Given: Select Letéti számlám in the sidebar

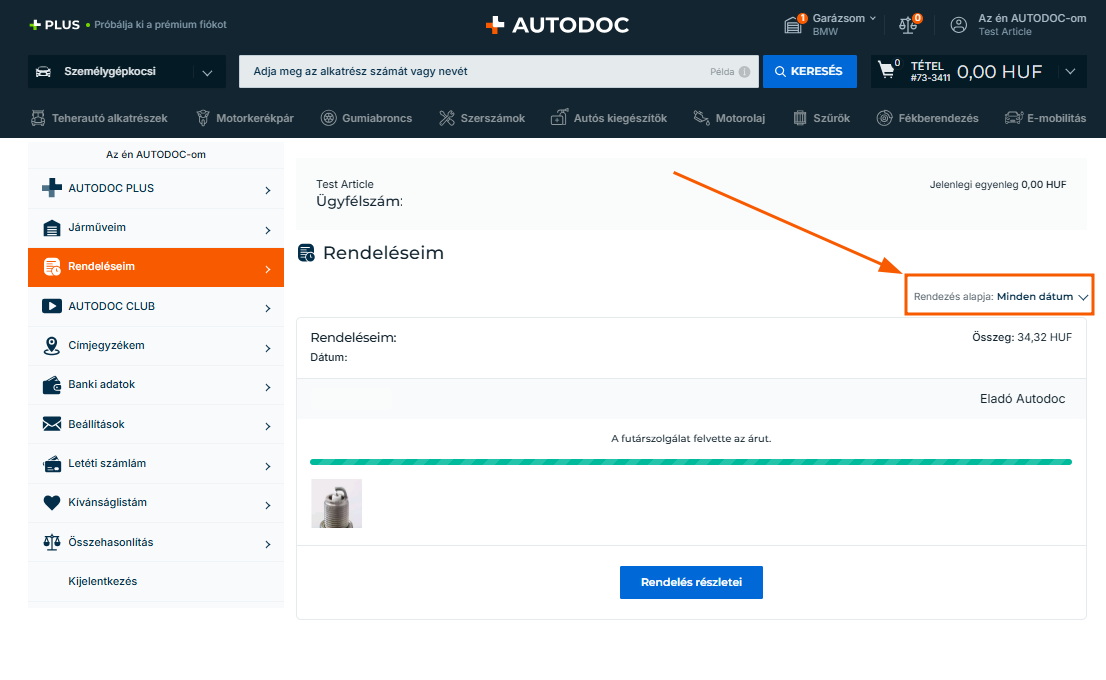Looking at the screenshot, I should [x=156, y=463].
